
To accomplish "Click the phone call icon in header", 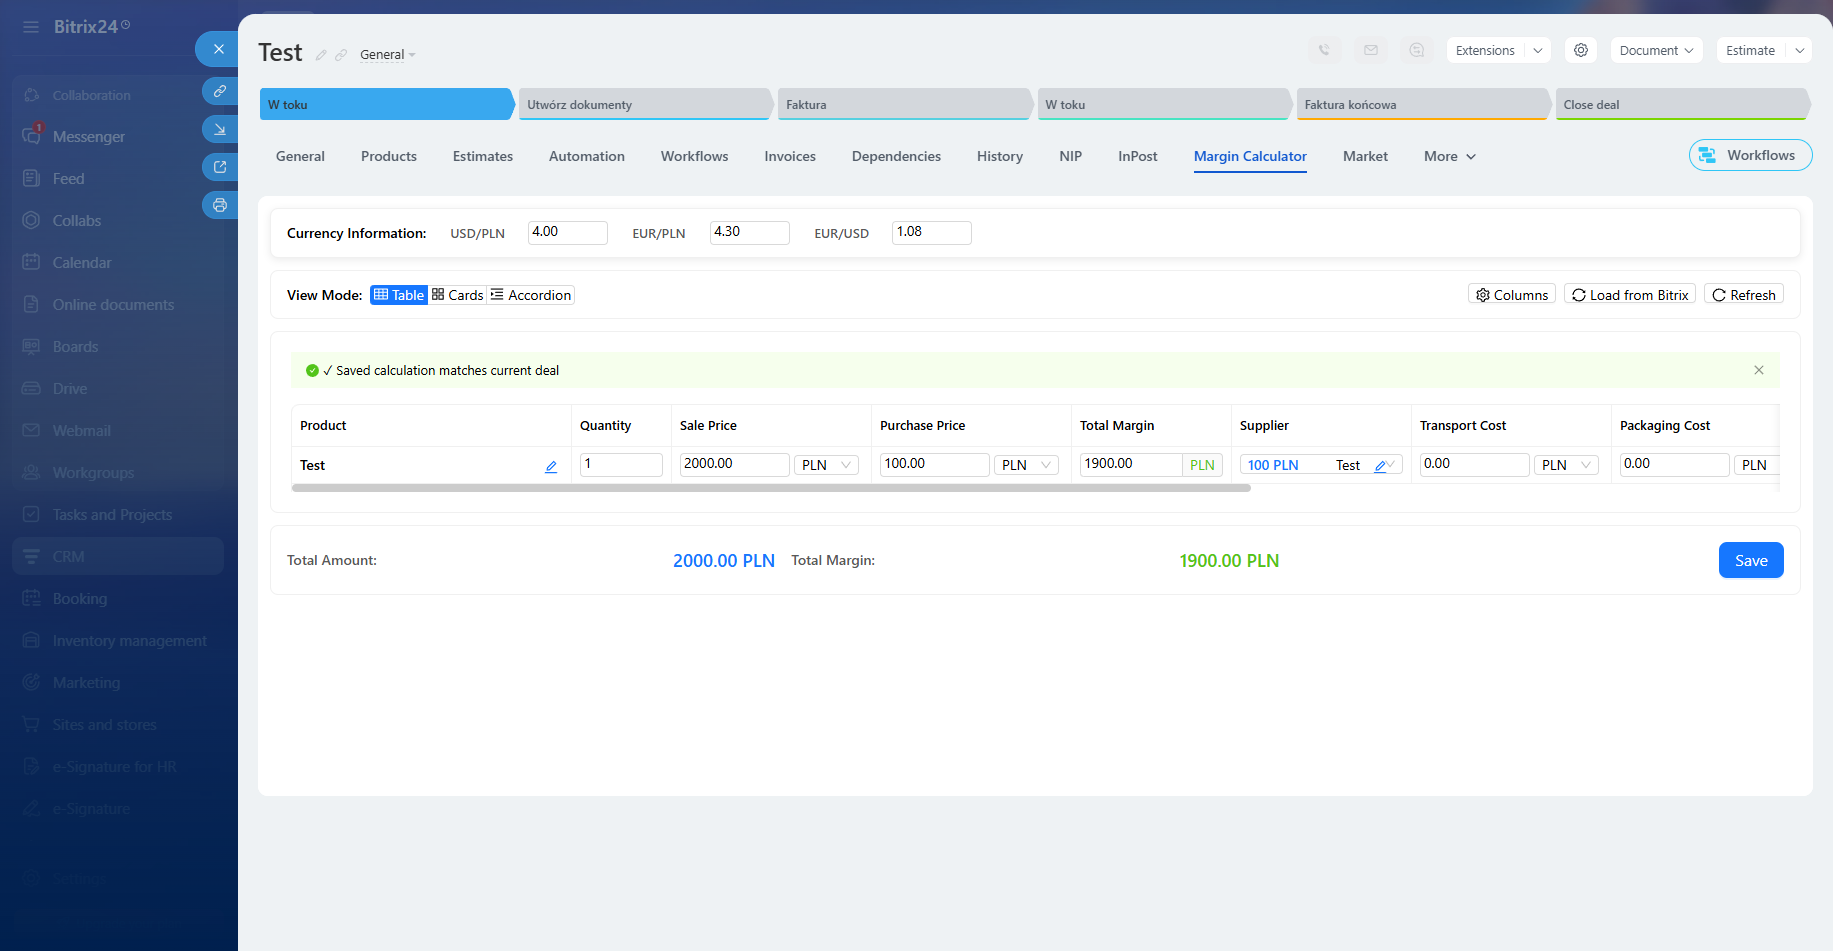I will point(1324,50).
